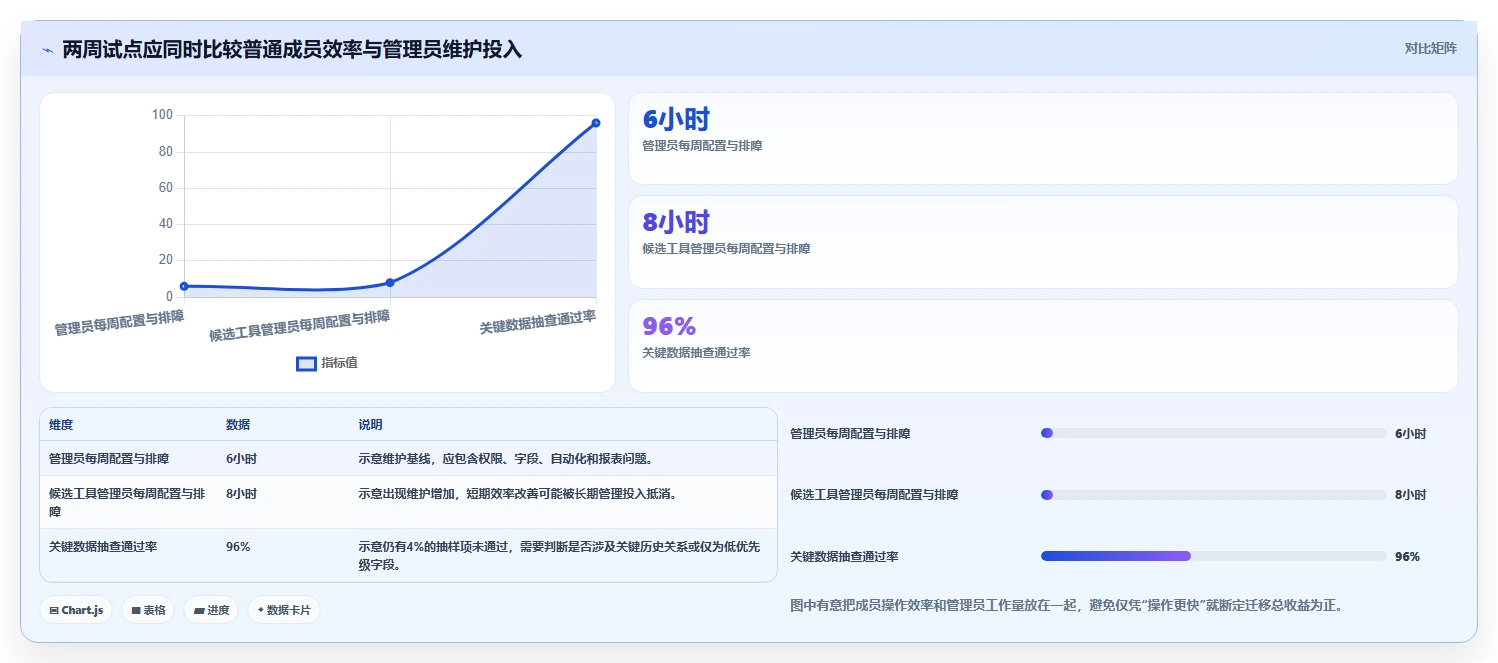Click the 说明 column header
The image size is (1498, 663).
tap(370, 425)
